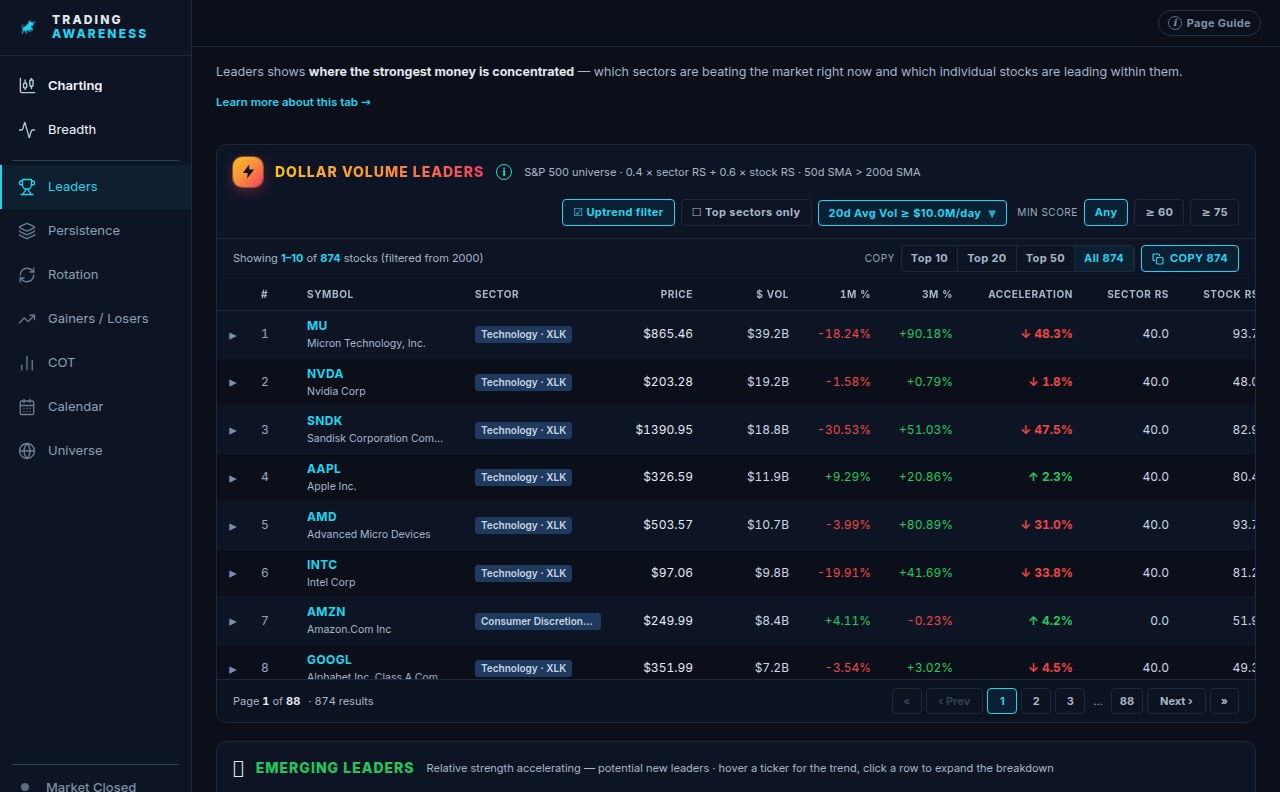The width and height of the screenshot is (1280, 792).
Task: Go to page 2 of results
Action: (x=1036, y=701)
